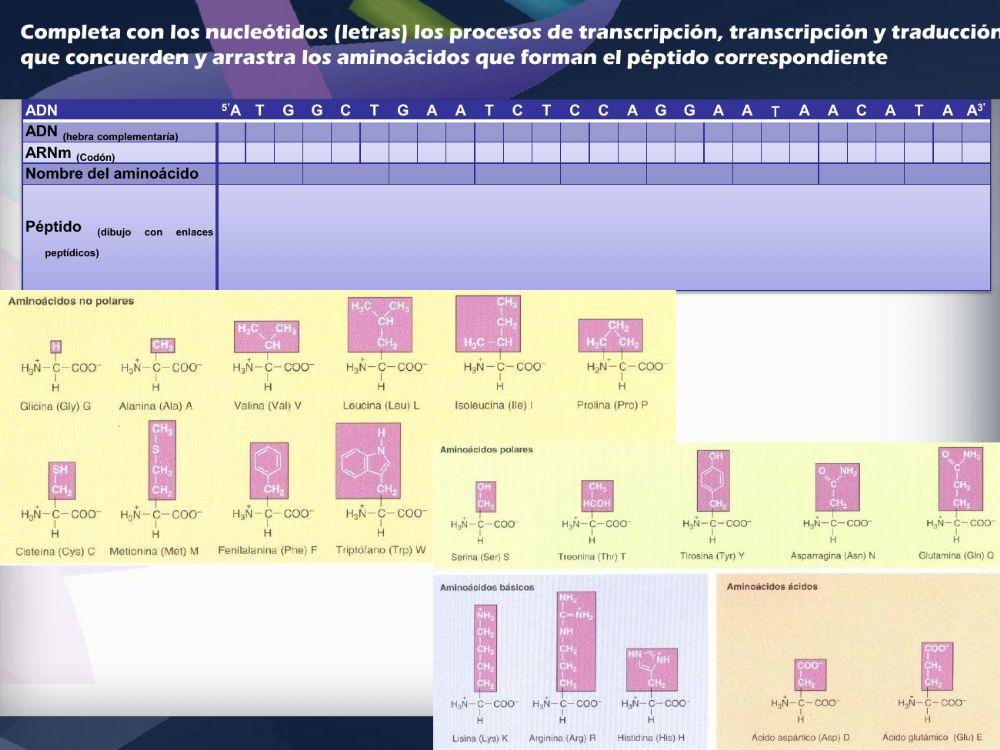
Task: Select the Leucina (Leu) amino acid structure
Action: pyautogui.click(x=380, y=345)
